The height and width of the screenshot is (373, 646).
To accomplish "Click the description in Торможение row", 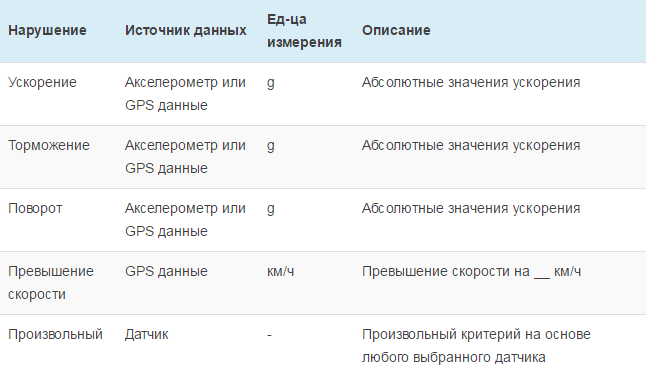I will point(471,145).
